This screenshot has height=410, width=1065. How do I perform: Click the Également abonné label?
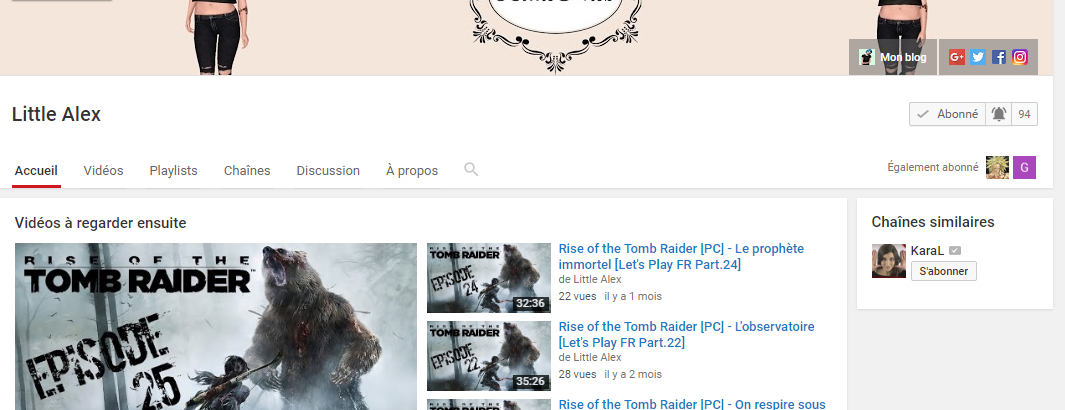pyautogui.click(x=933, y=167)
